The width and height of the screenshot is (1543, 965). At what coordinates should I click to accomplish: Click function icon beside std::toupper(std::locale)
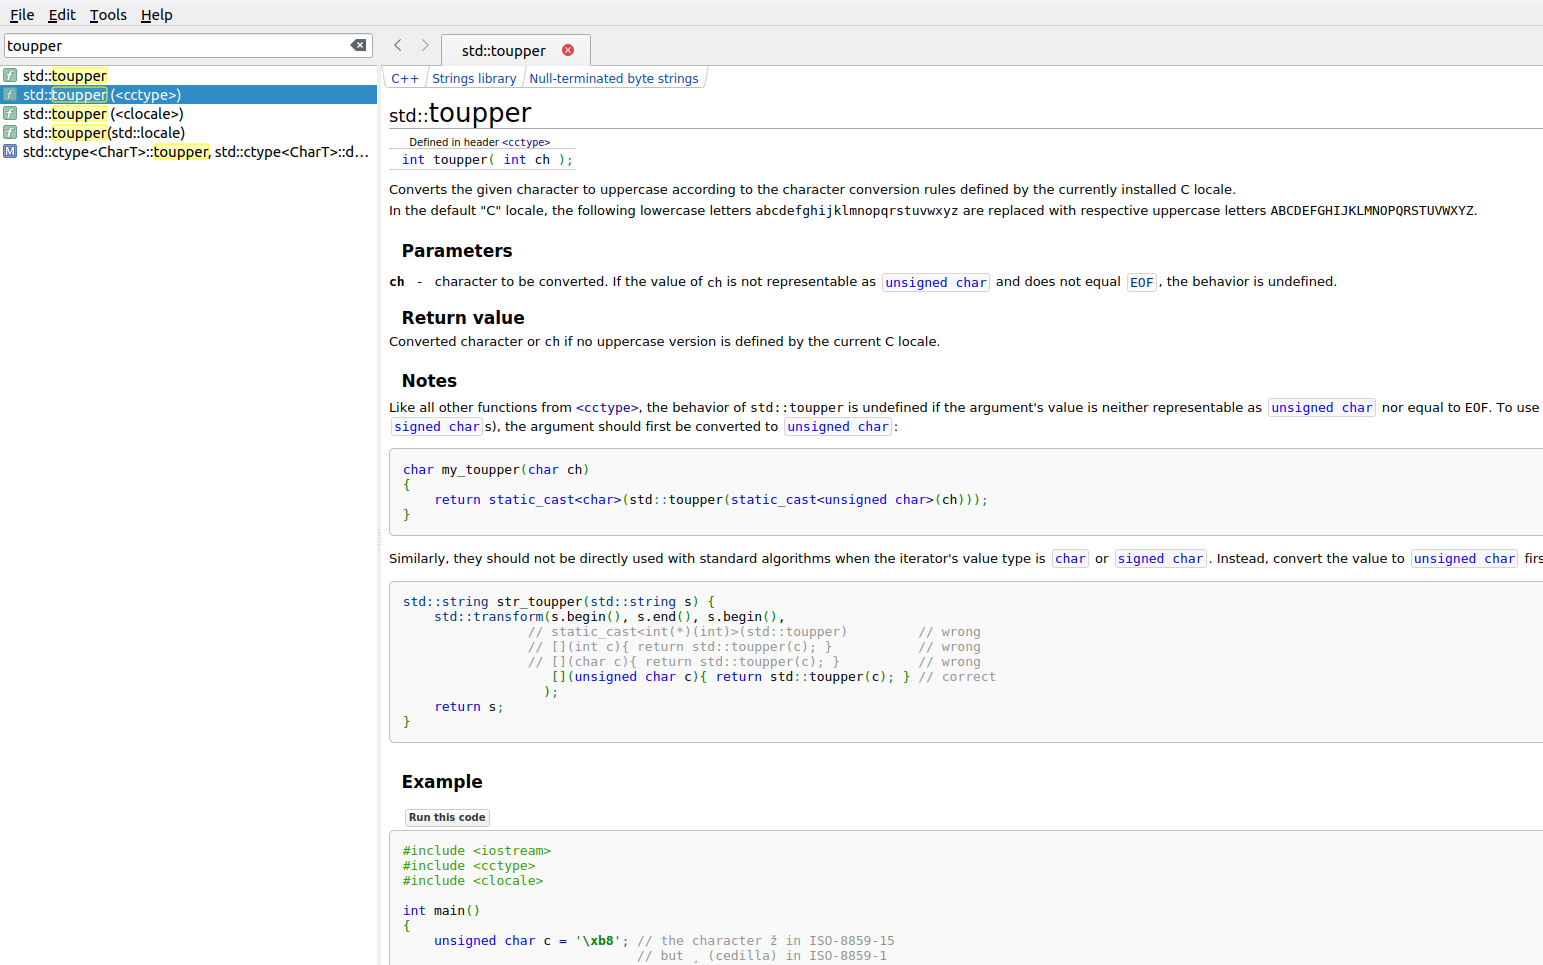click(x=10, y=132)
